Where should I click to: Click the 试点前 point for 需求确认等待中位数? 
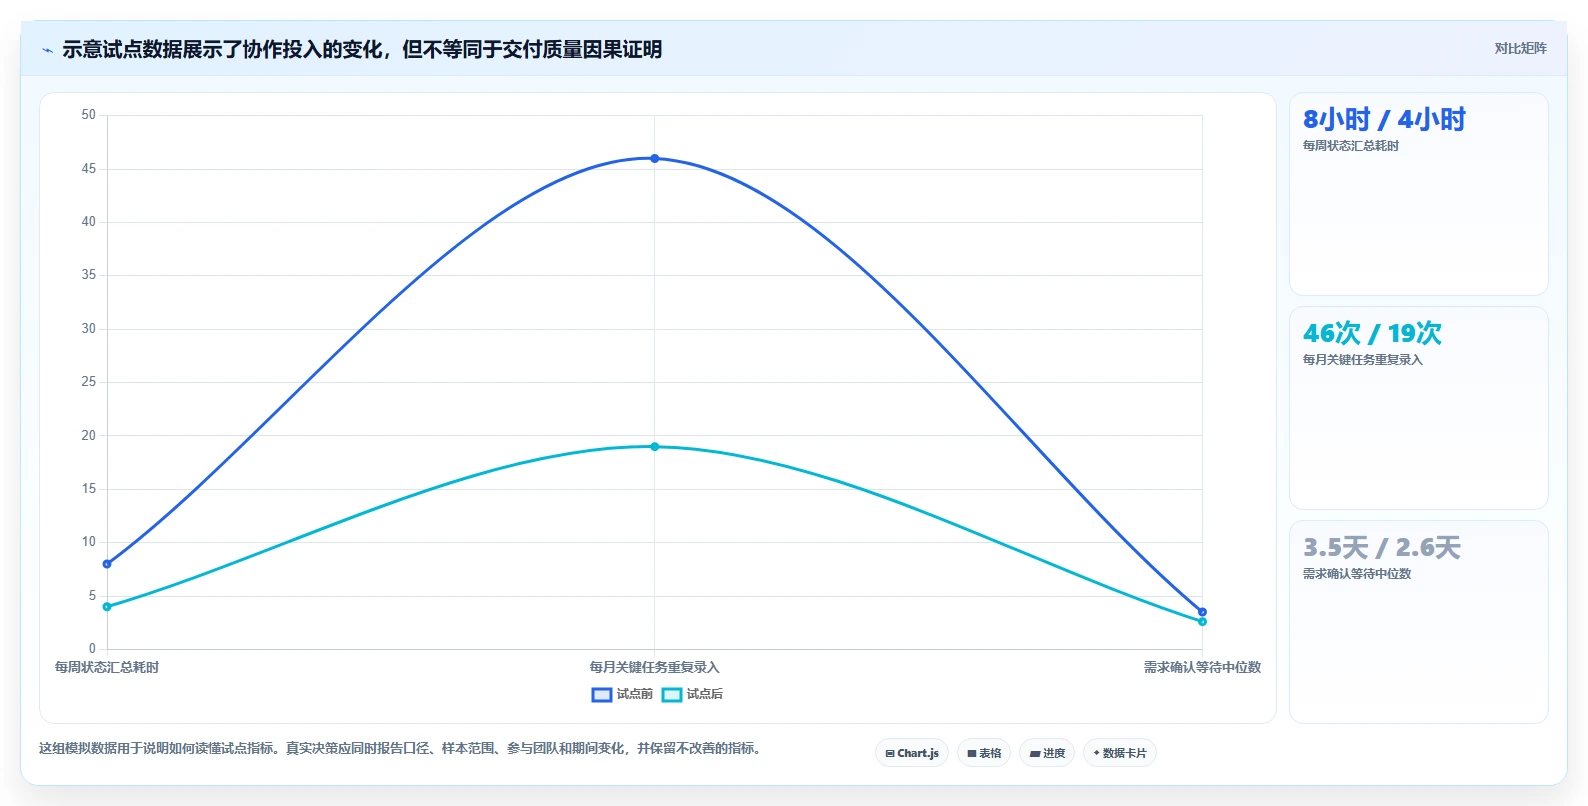(x=1202, y=612)
